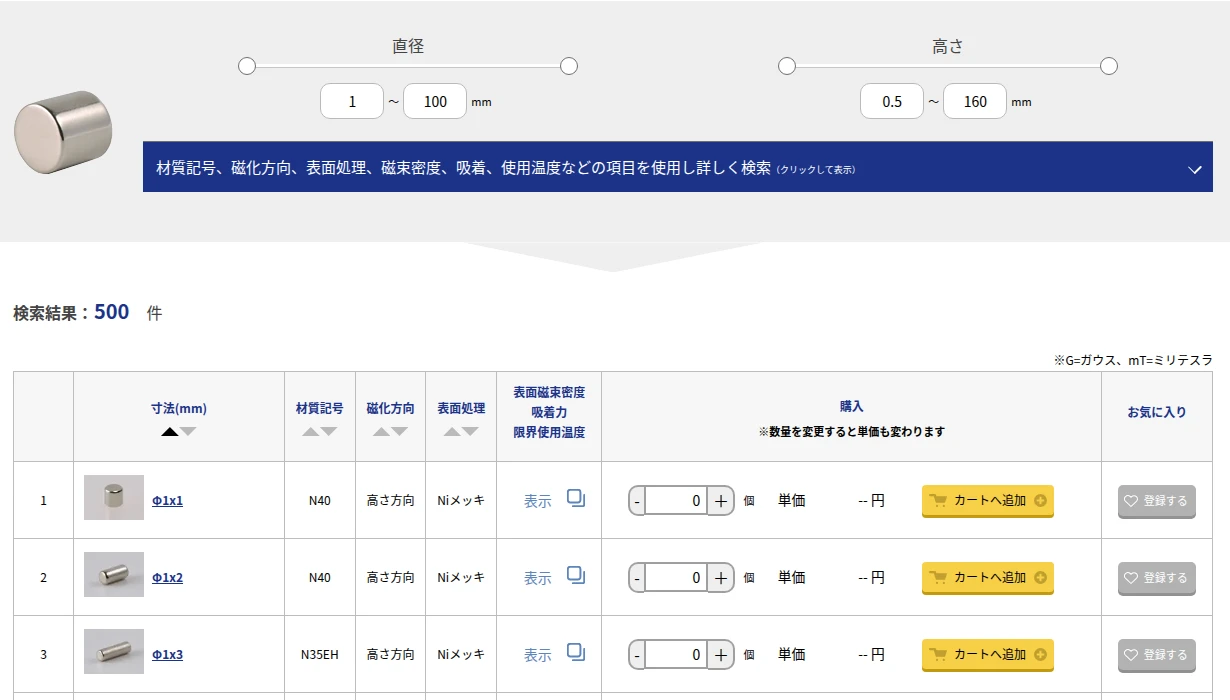Sort 磁化方向 column descending
This screenshot has height=700, width=1230.
click(x=400, y=432)
